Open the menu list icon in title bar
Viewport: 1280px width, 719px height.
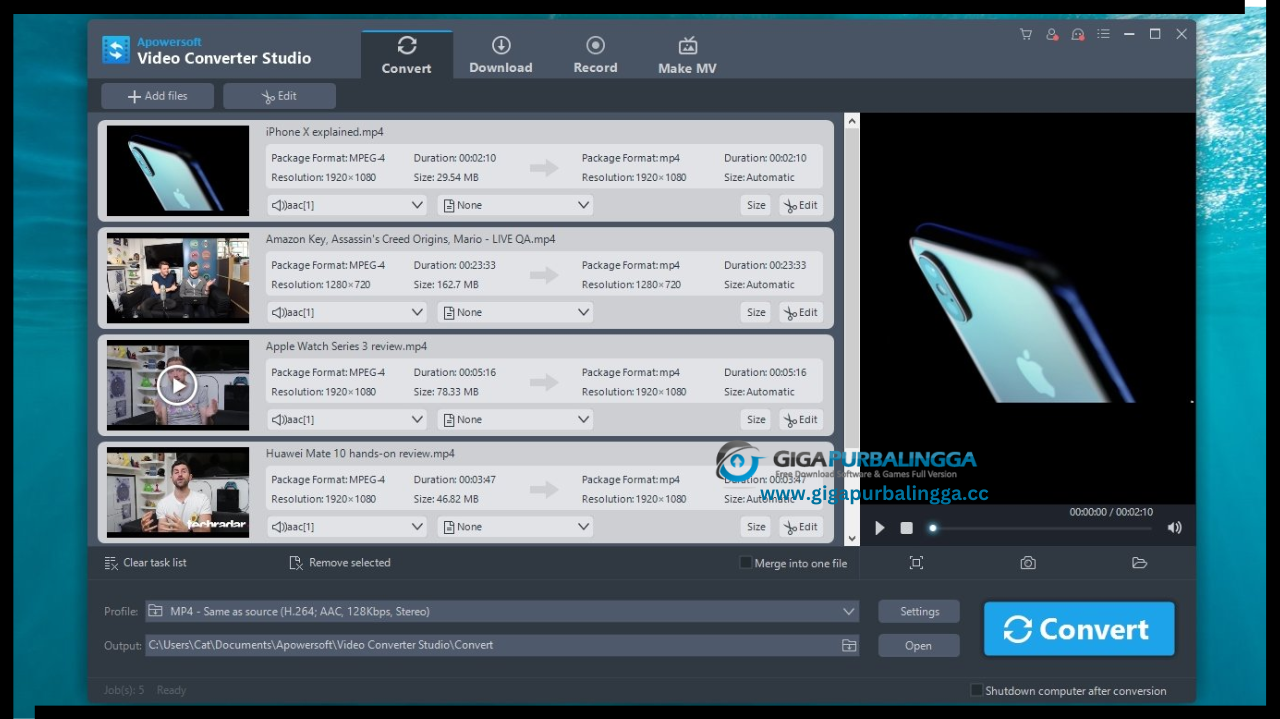pyautogui.click(x=1103, y=34)
